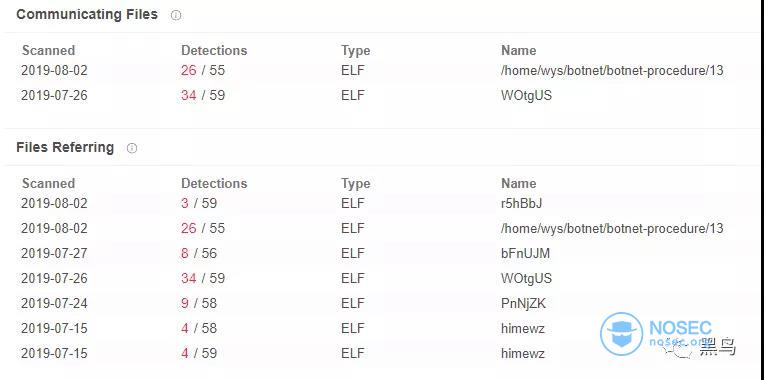Open the r5hBbJ file entry
Screen dimensions: 764x380
[x=521, y=203]
